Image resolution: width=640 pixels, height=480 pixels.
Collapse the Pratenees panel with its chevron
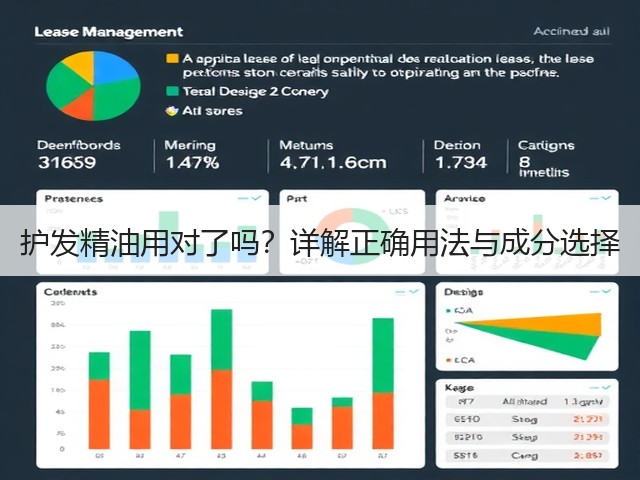pos(256,198)
